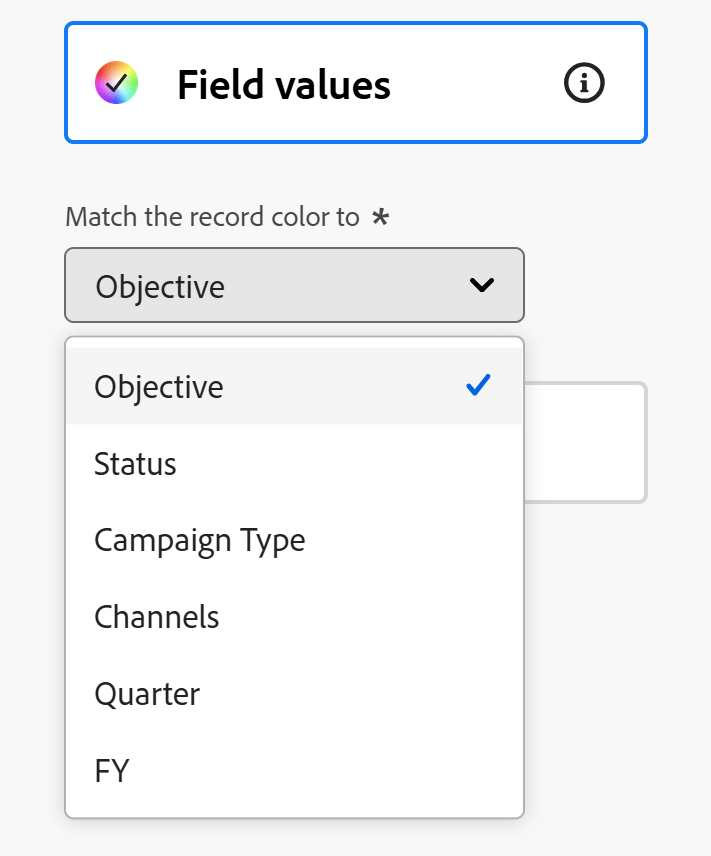Click the Campaign Type row's empty right side
This screenshot has width=711, height=856.
pyautogui.click(x=420, y=541)
